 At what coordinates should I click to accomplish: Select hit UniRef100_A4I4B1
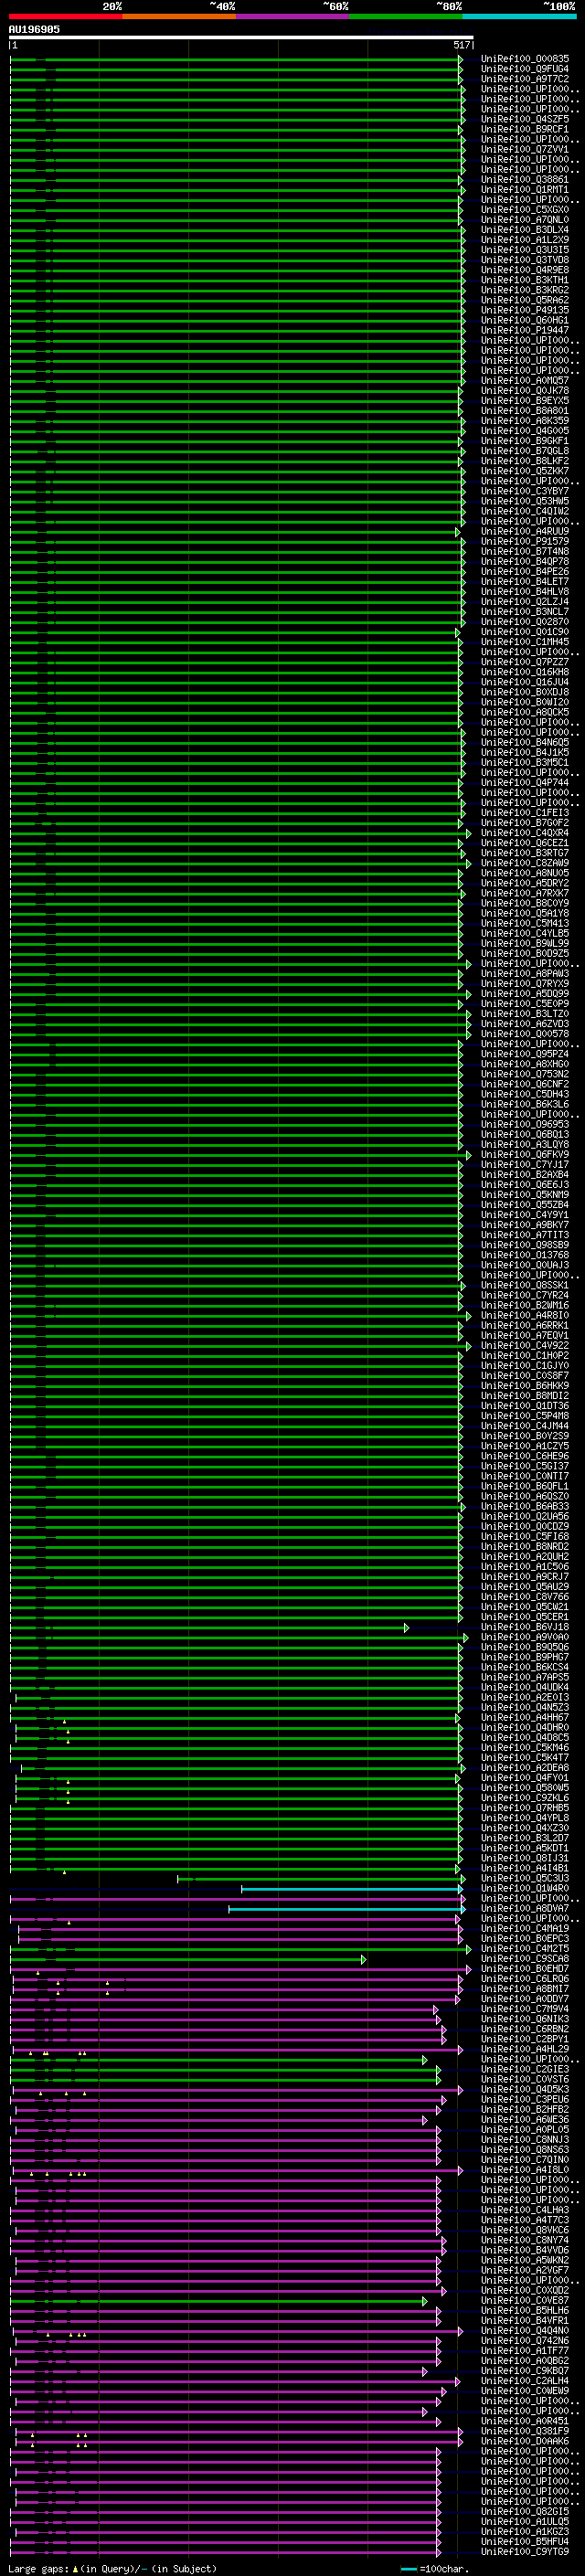524,1868
